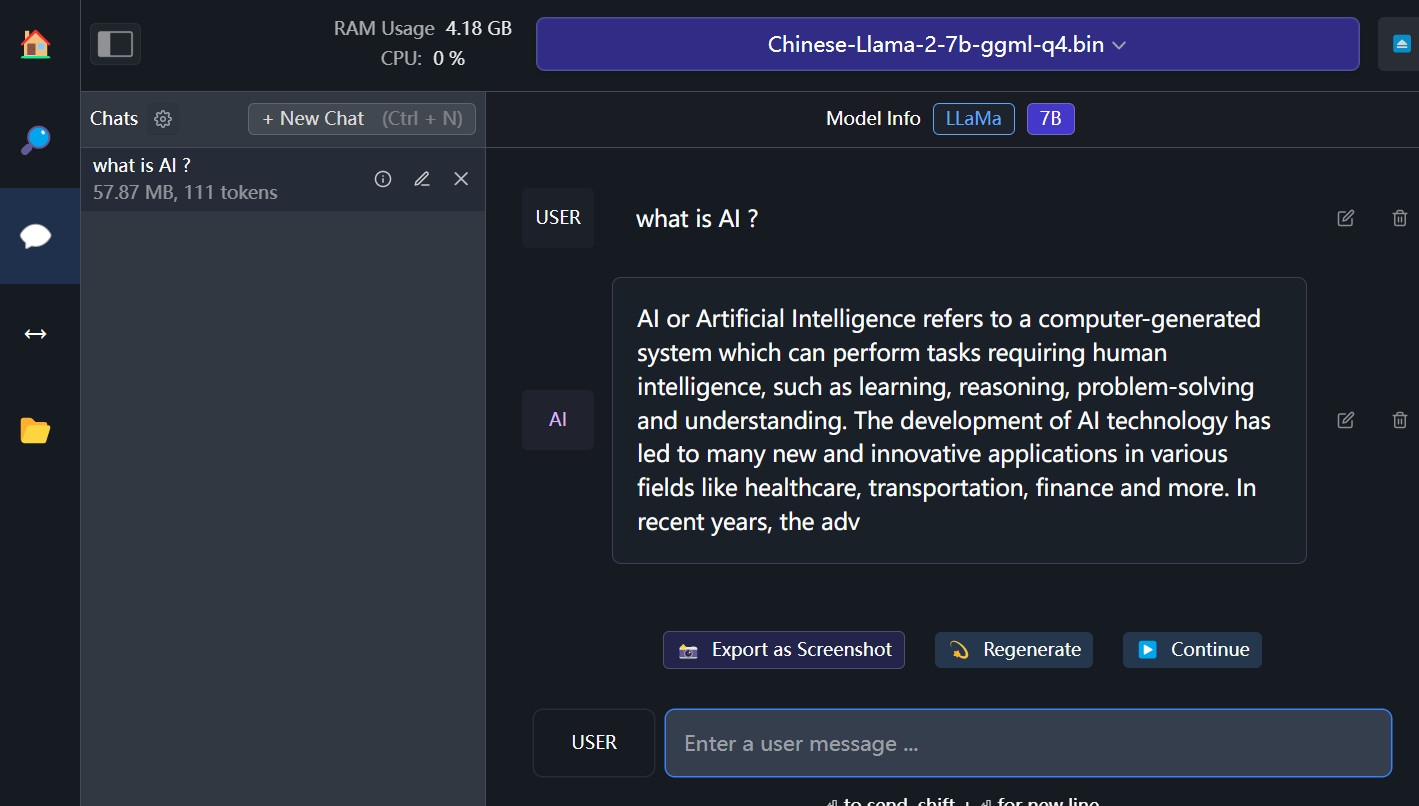The width and height of the screenshot is (1419, 806).
Task: Open the My Models folder page
Action: pyautogui.click(x=36, y=430)
